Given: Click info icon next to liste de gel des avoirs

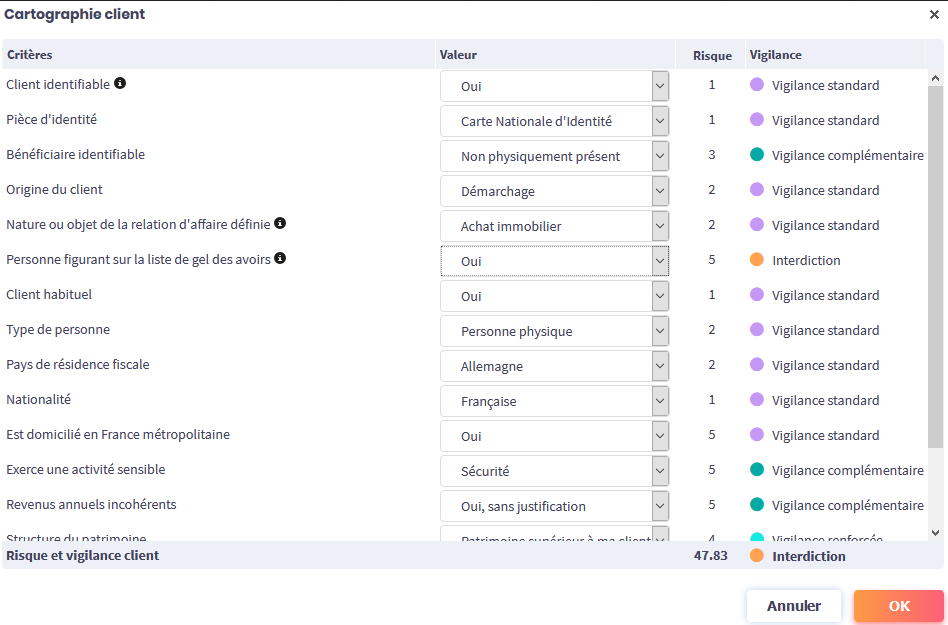Looking at the screenshot, I should click(x=280, y=258).
